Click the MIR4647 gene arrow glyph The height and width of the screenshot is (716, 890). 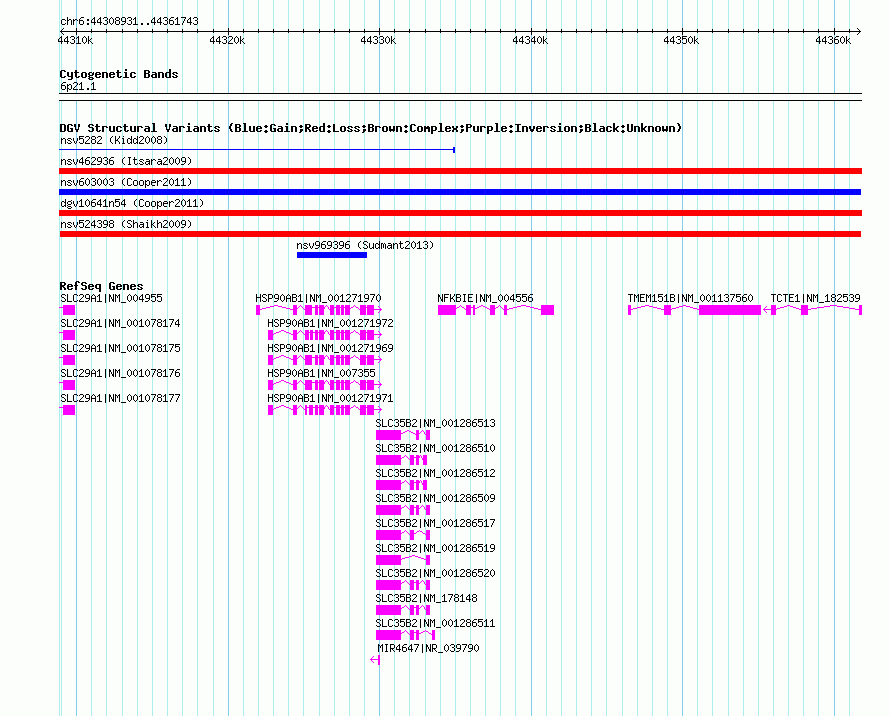pos(375,660)
